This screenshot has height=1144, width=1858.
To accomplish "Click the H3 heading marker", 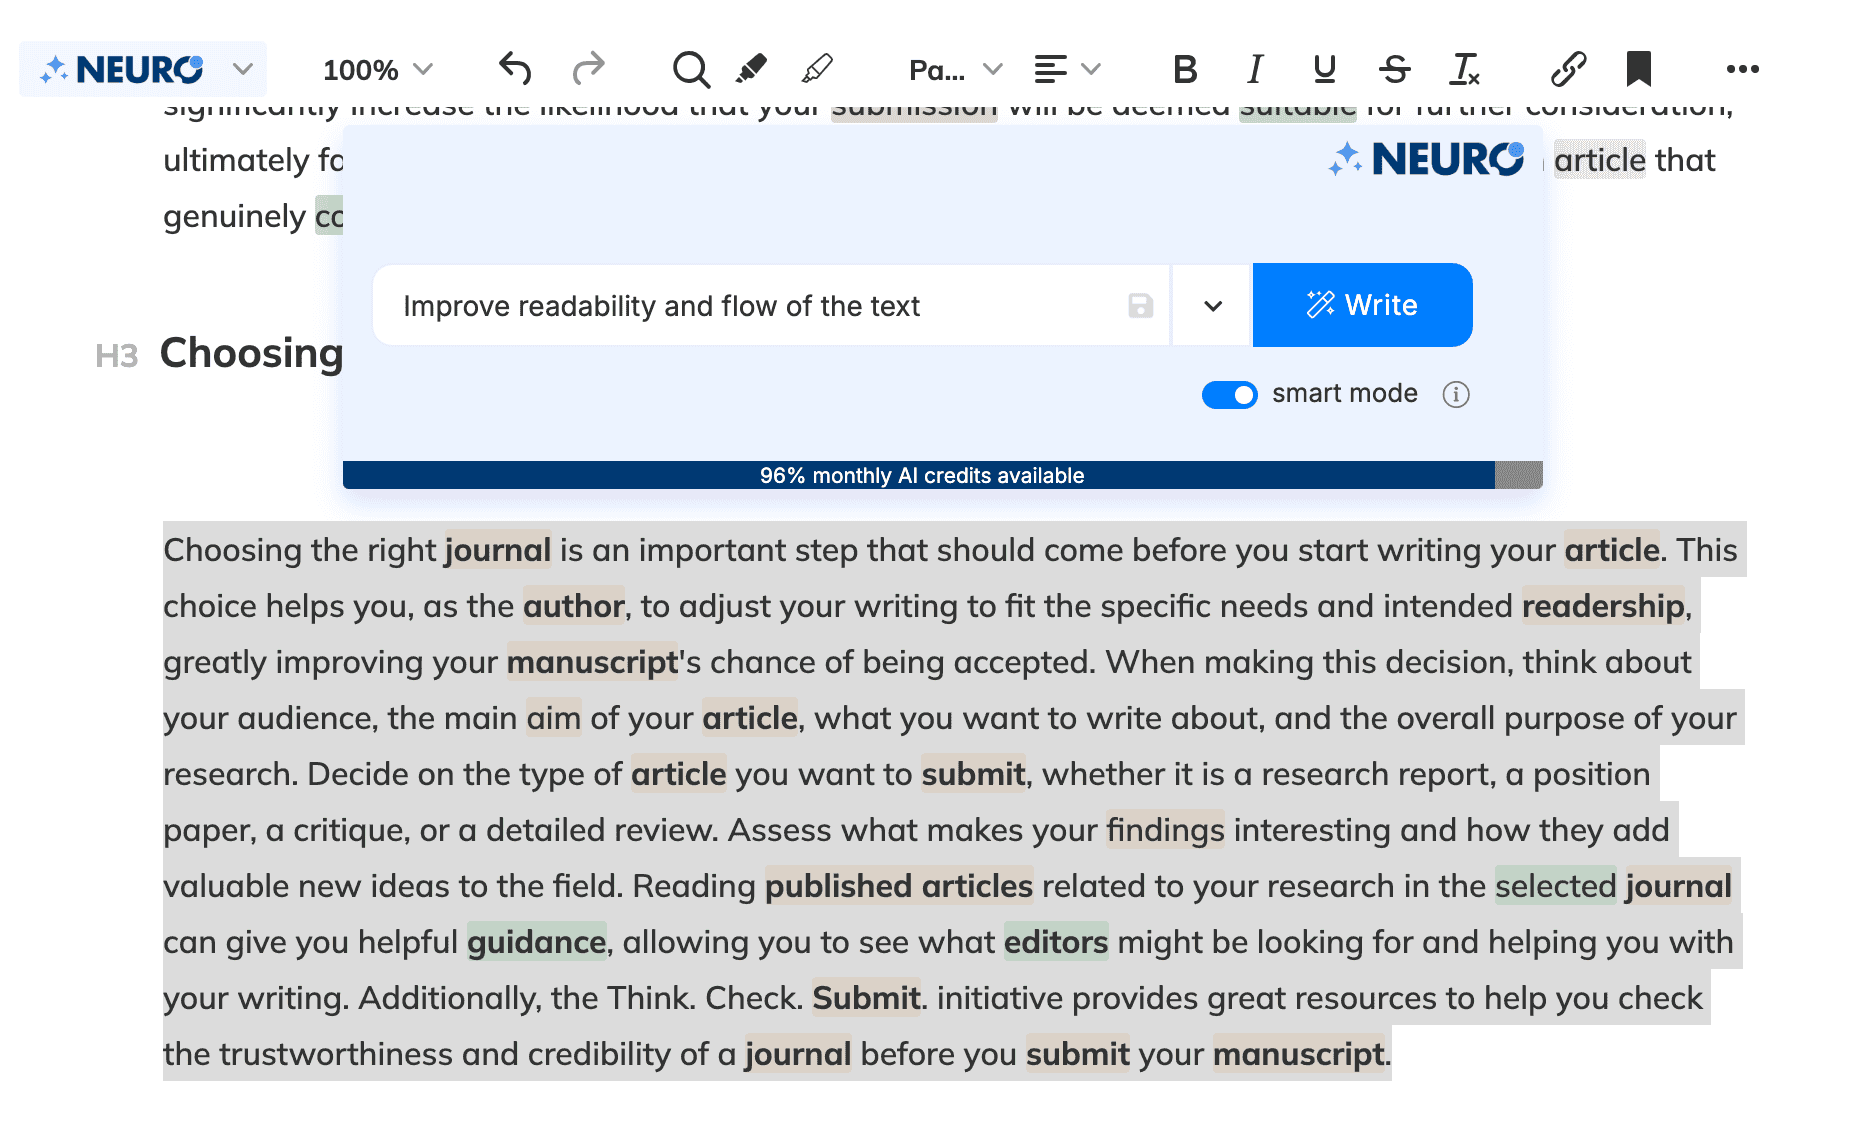I will coord(116,356).
